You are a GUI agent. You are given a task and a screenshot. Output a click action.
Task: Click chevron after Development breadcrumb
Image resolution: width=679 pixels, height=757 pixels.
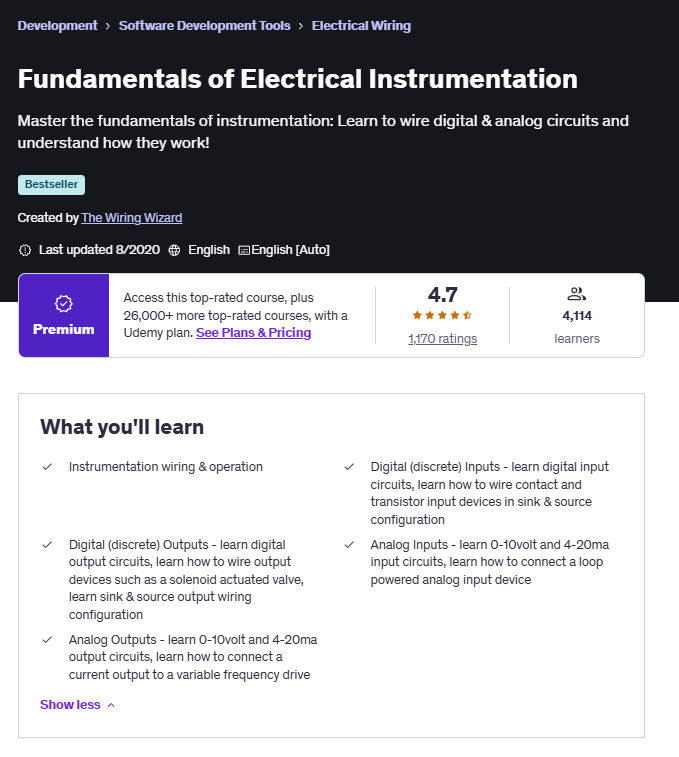tap(108, 26)
